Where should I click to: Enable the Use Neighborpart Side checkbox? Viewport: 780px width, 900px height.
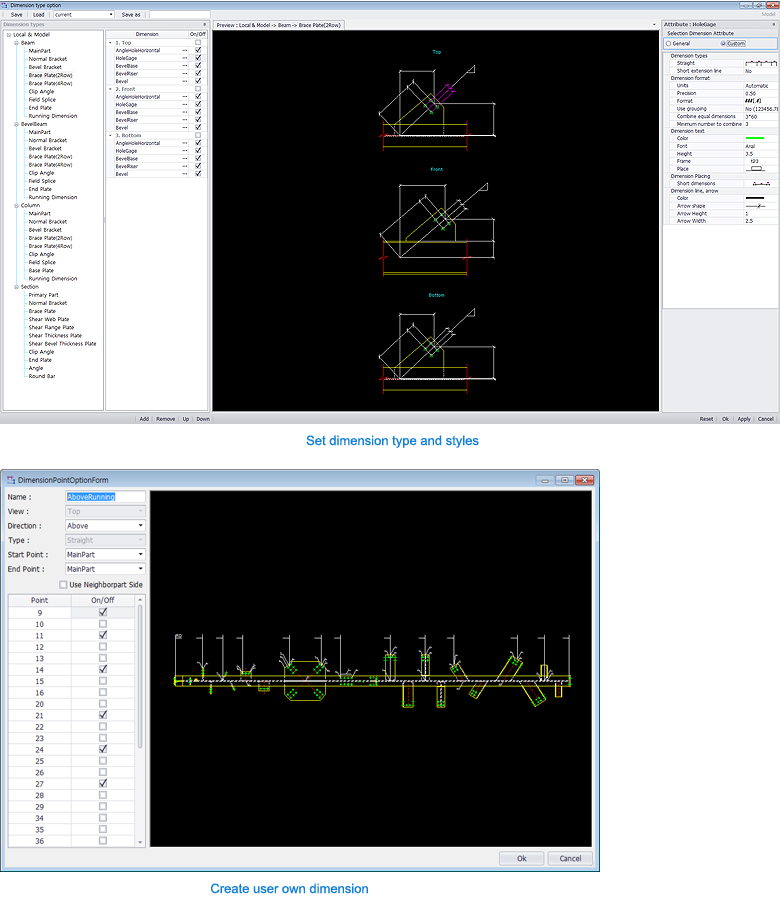[x=64, y=584]
